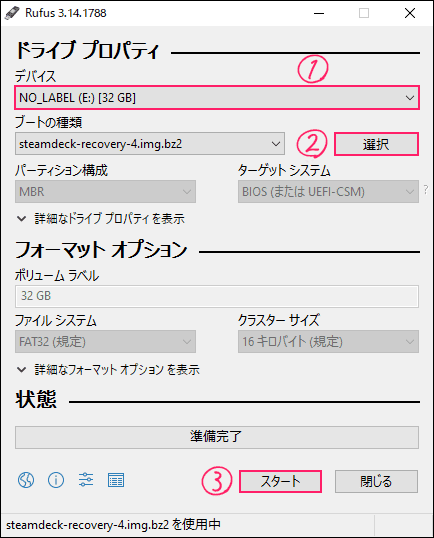Click the volume label field showing 32 GB
The width and height of the screenshot is (434, 538).
[217, 296]
